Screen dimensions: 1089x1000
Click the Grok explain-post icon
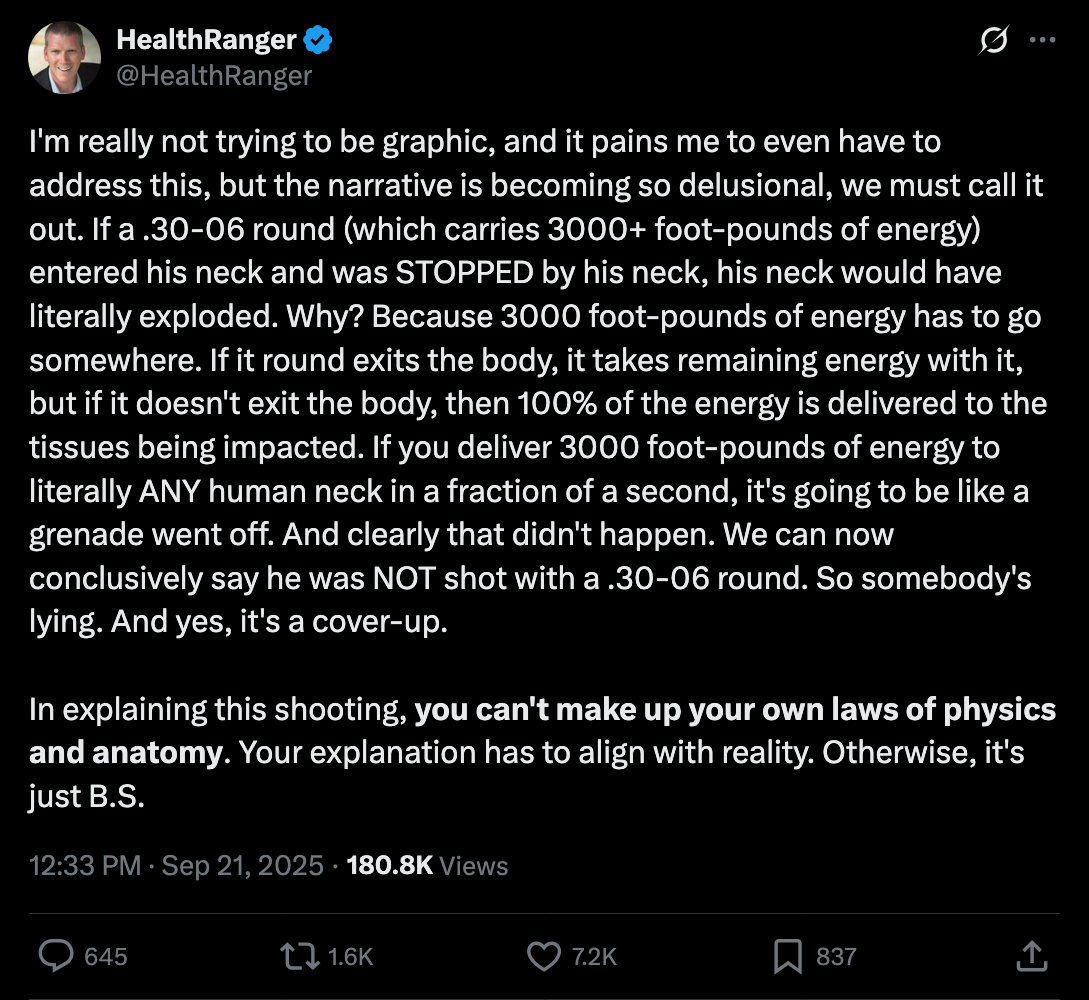[x=994, y=40]
